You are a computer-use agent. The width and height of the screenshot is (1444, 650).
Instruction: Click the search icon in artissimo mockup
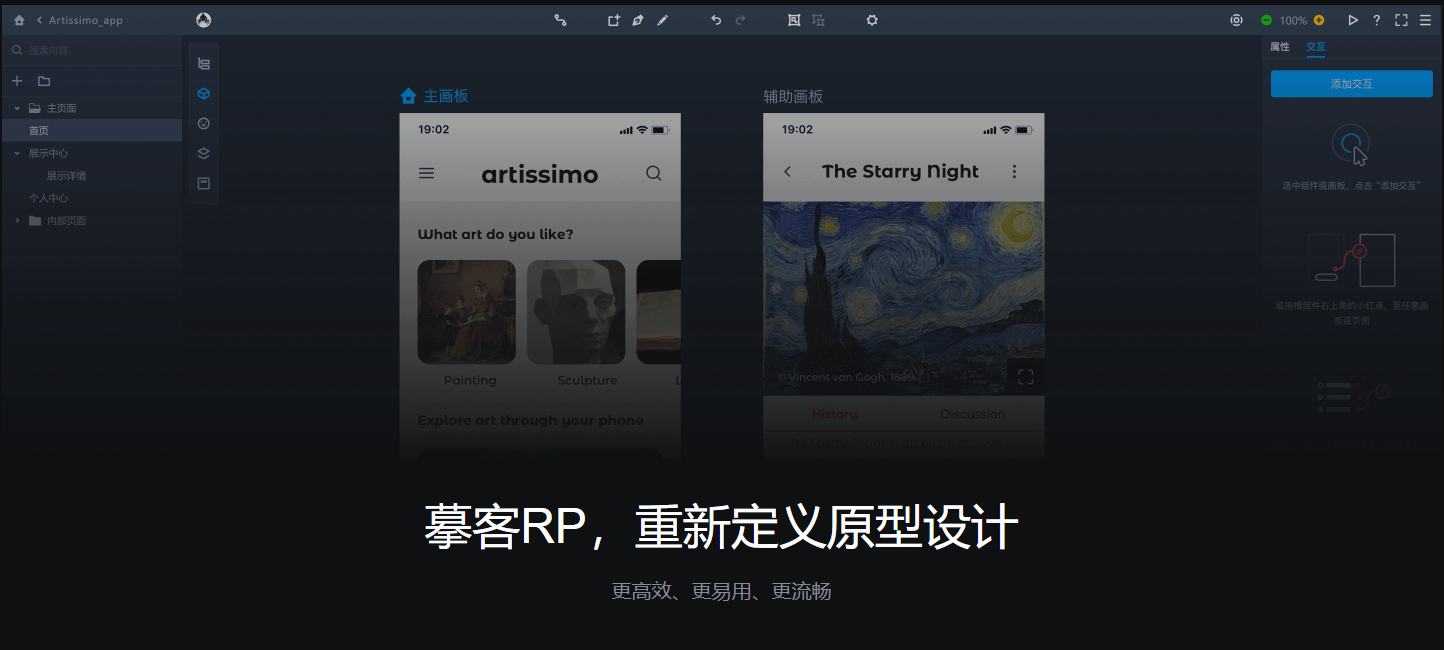[x=654, y=173]
